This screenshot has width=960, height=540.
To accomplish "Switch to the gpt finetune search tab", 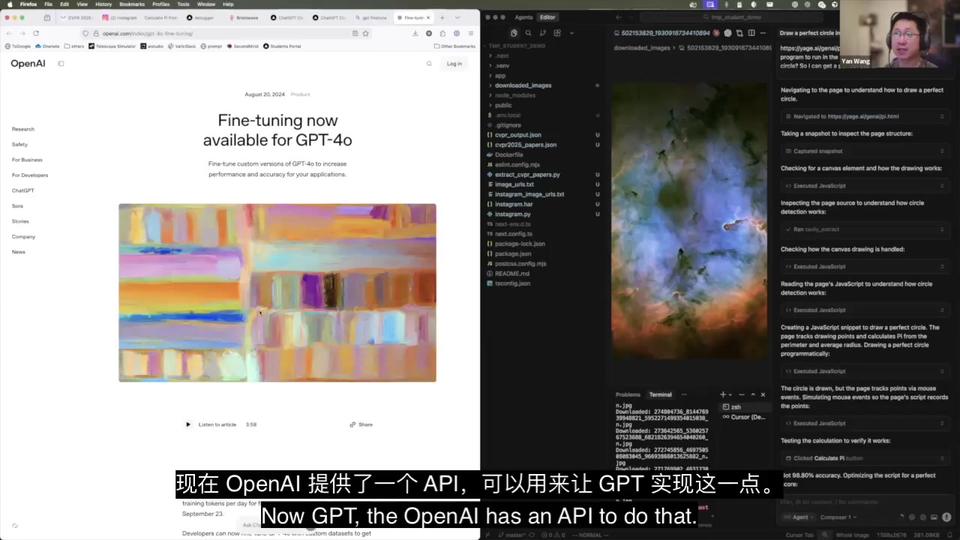I will tap(372, 18).
